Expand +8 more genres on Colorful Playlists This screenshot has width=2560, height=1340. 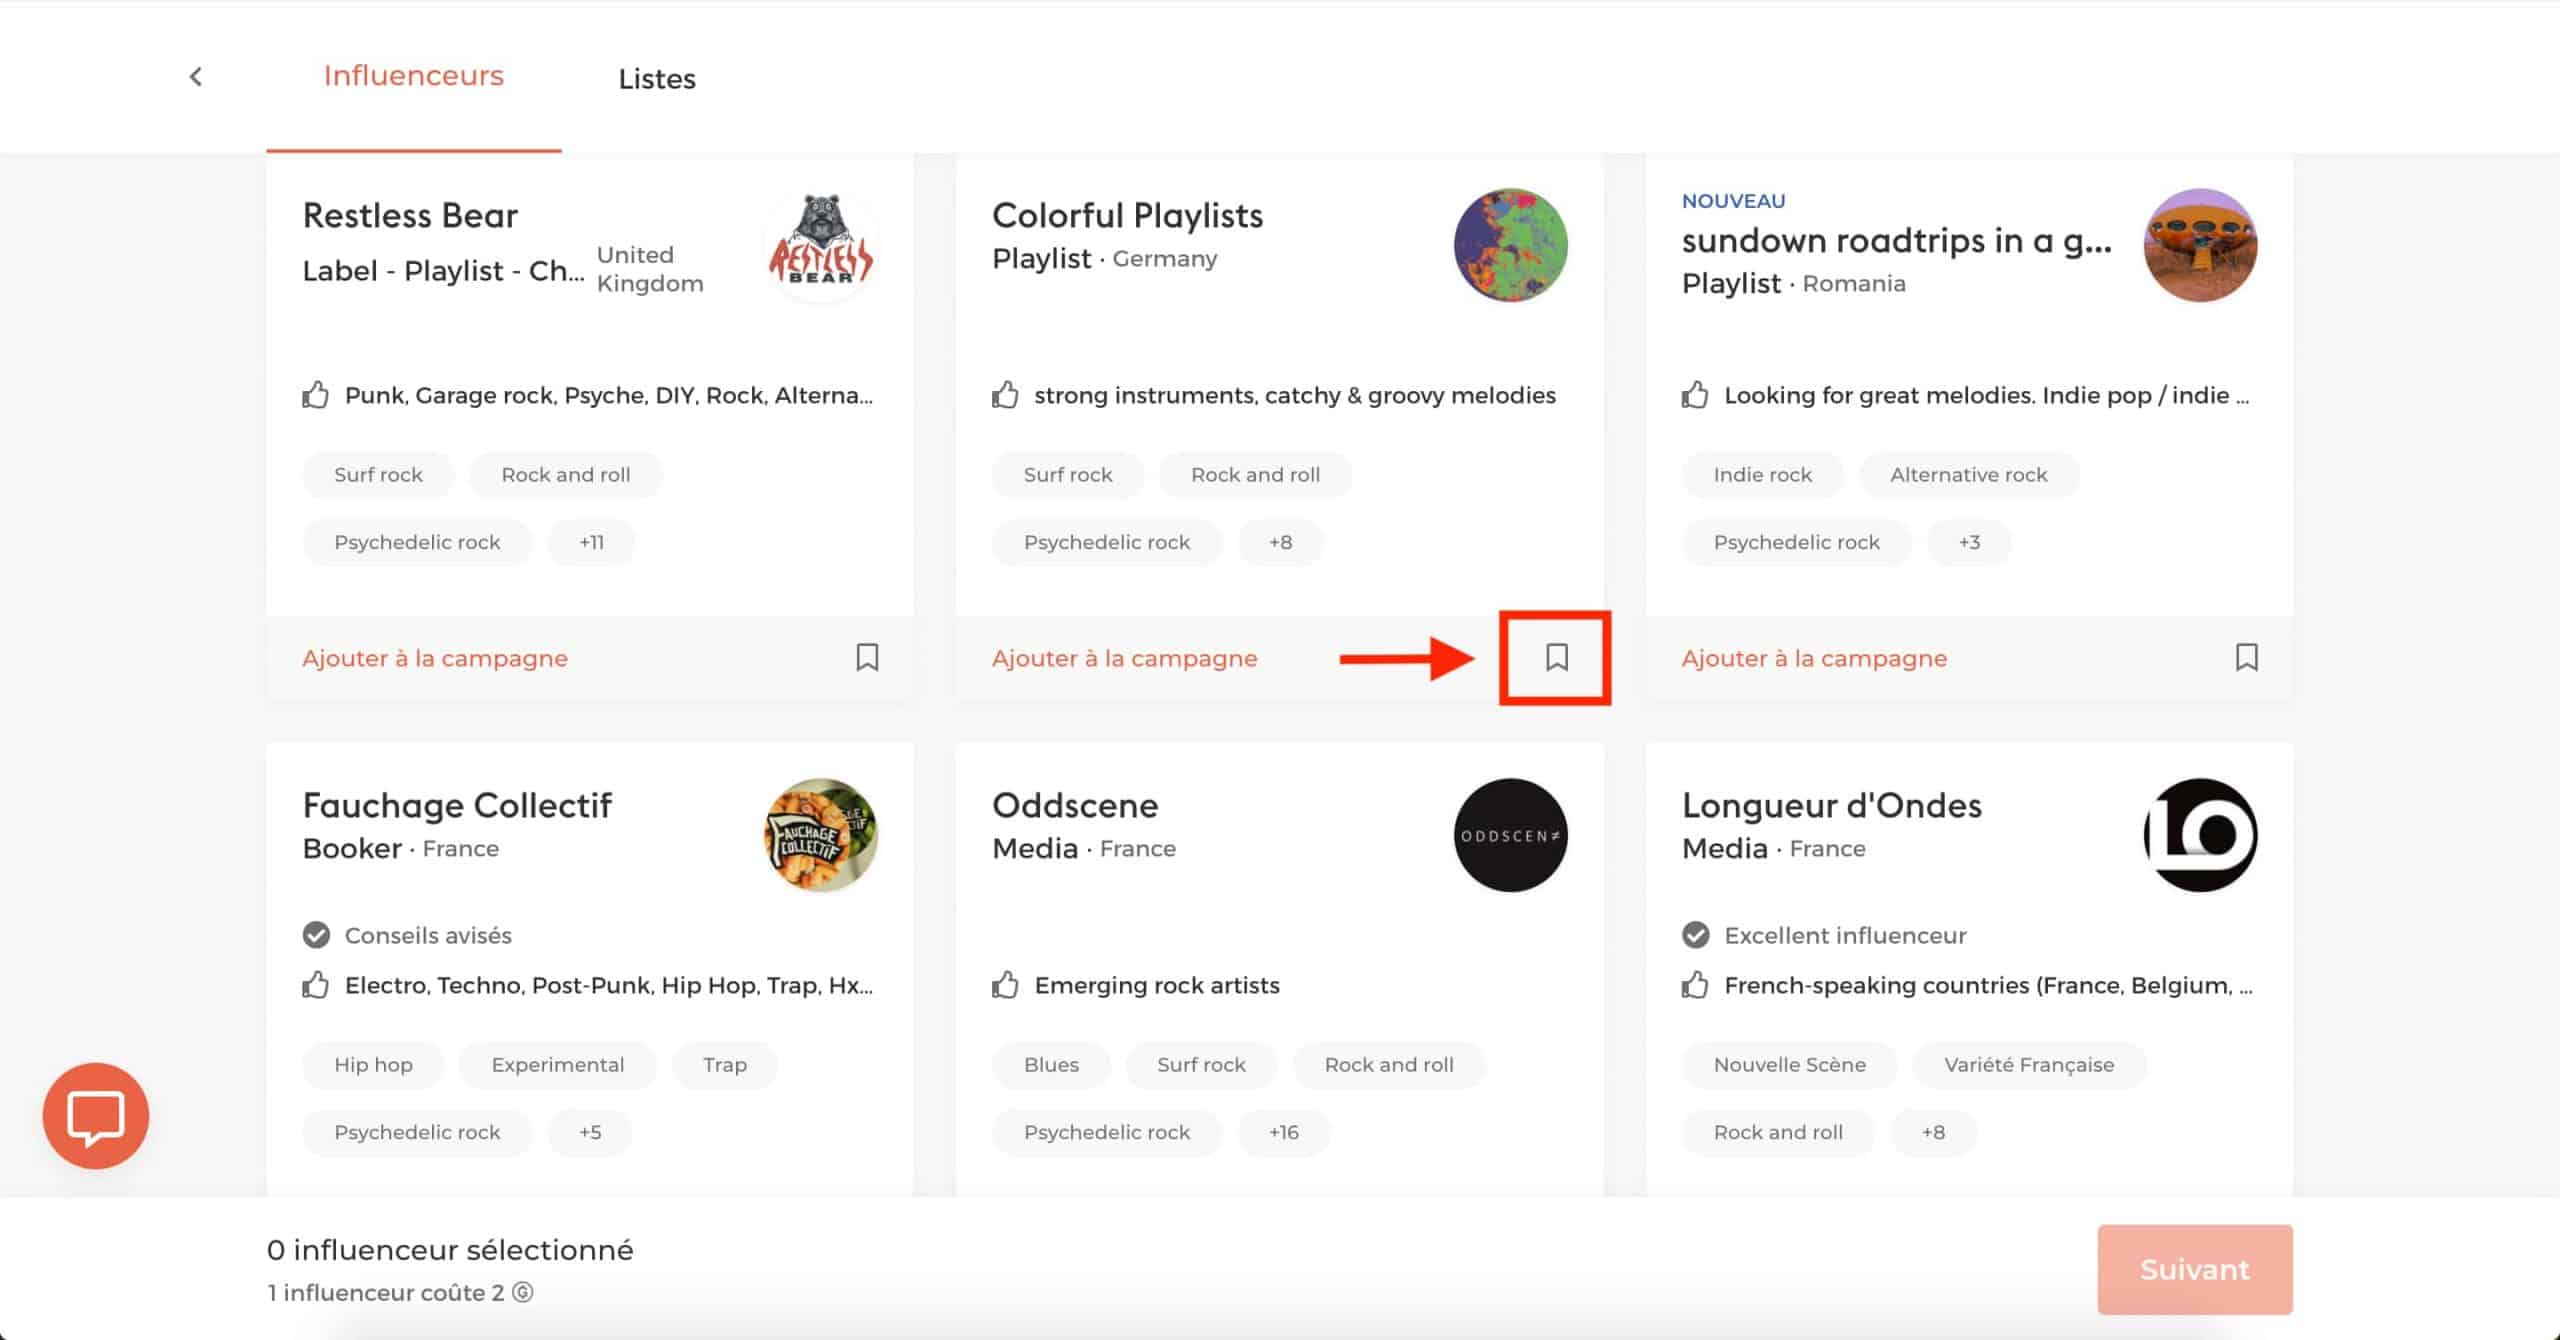pos(1280,542)
